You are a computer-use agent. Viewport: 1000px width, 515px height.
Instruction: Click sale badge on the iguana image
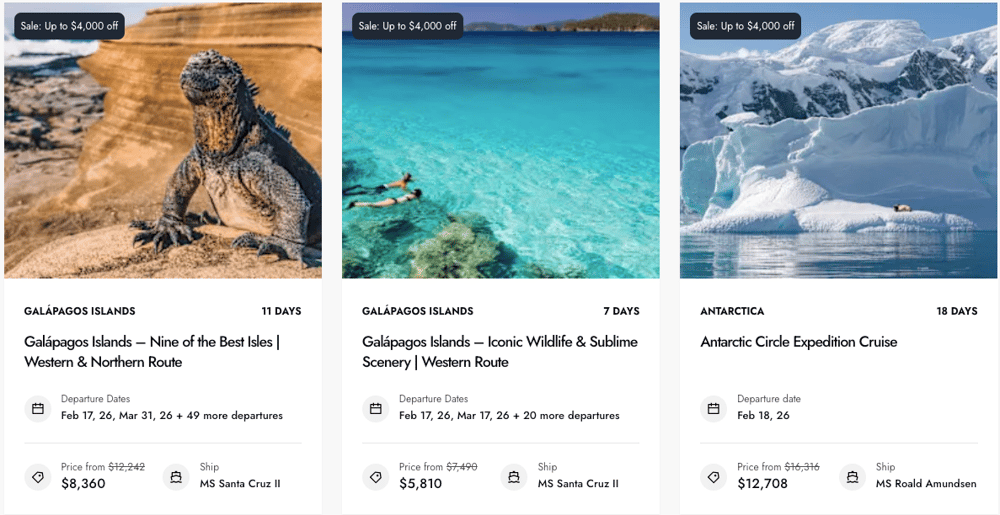pos(69,26)
